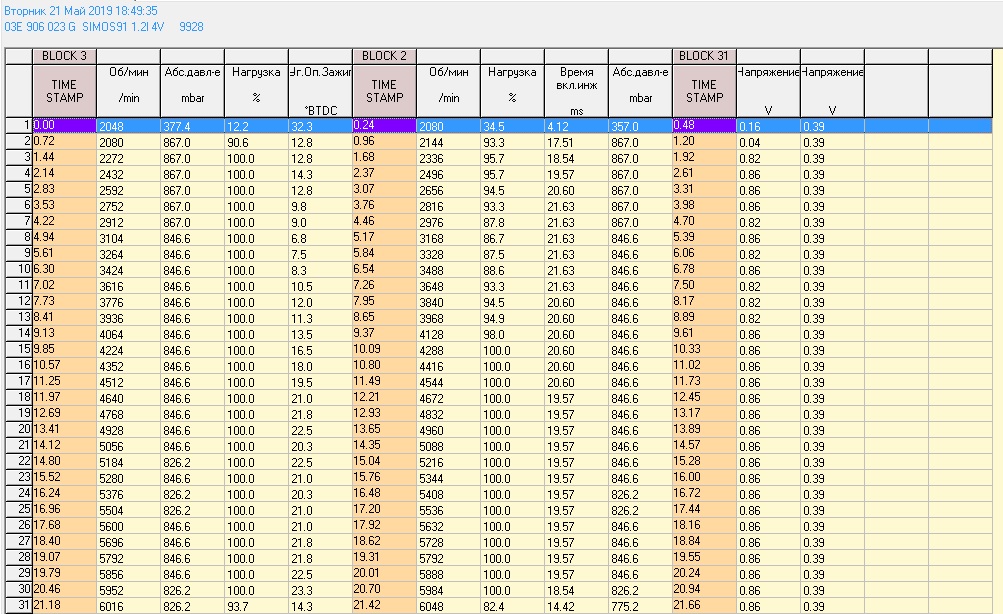Select row number 1 header

tap(18, 126)
